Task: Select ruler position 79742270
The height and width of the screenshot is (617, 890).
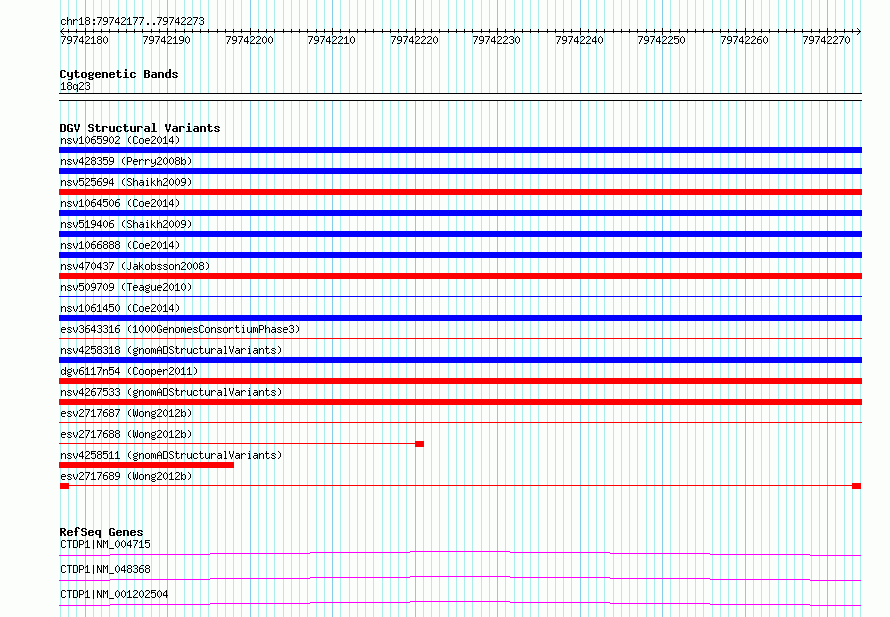Action: tap(826, 40)
